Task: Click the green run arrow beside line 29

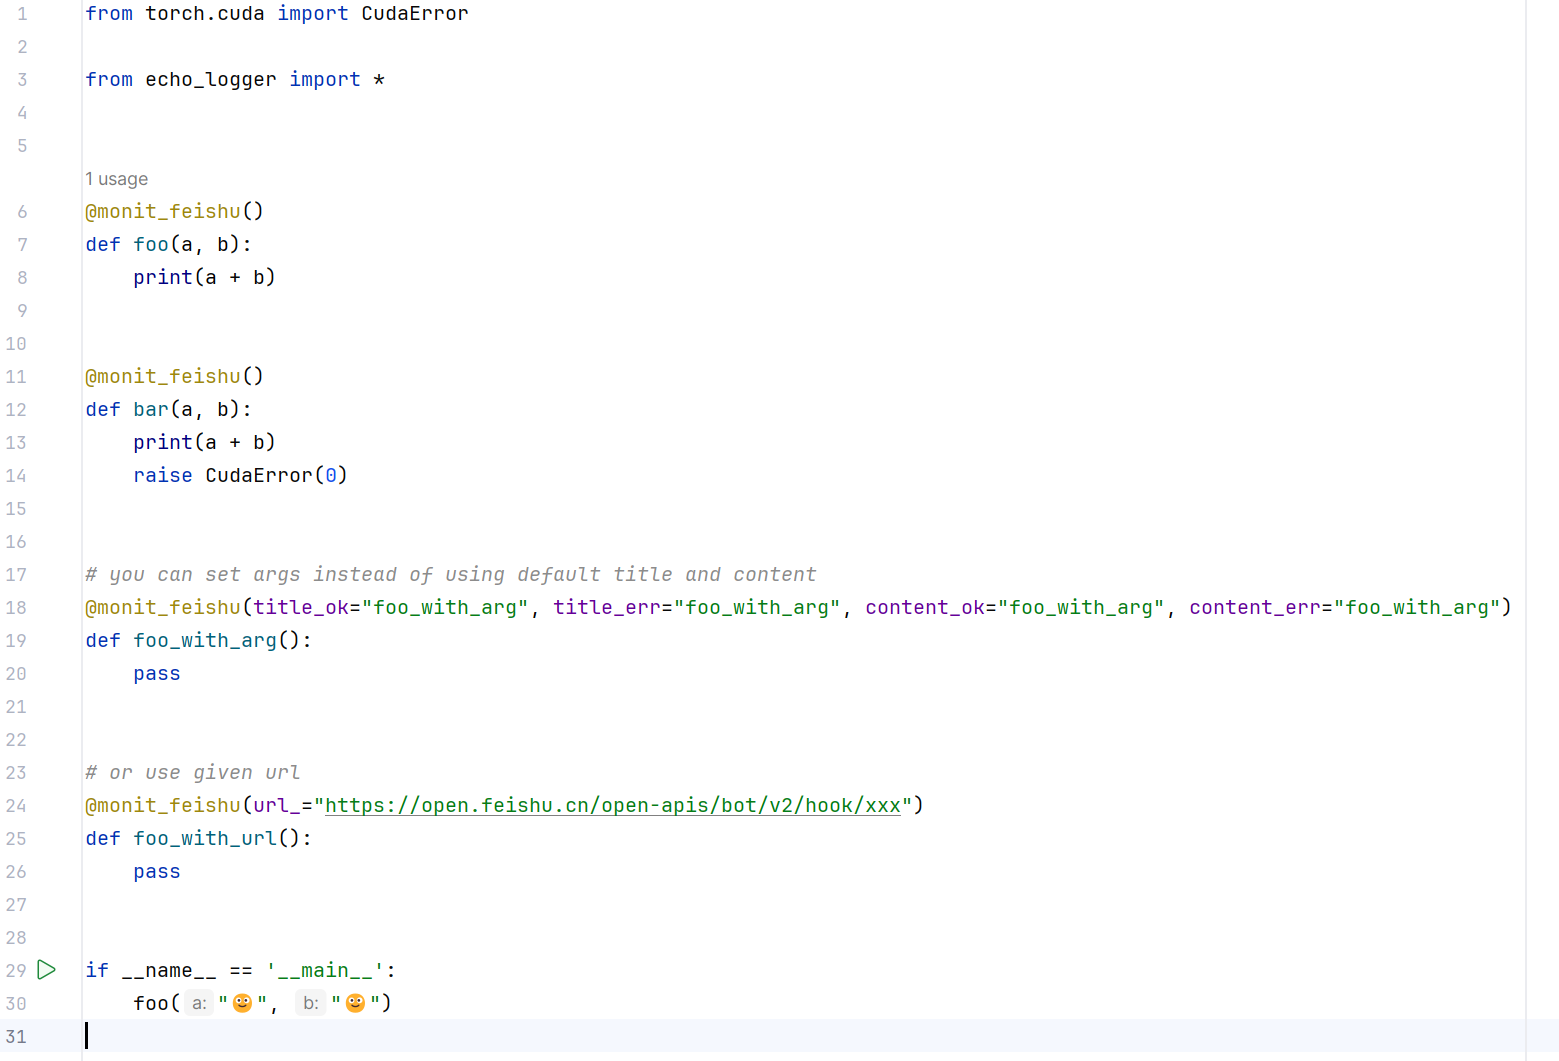Action: click(x=46, y=970)
